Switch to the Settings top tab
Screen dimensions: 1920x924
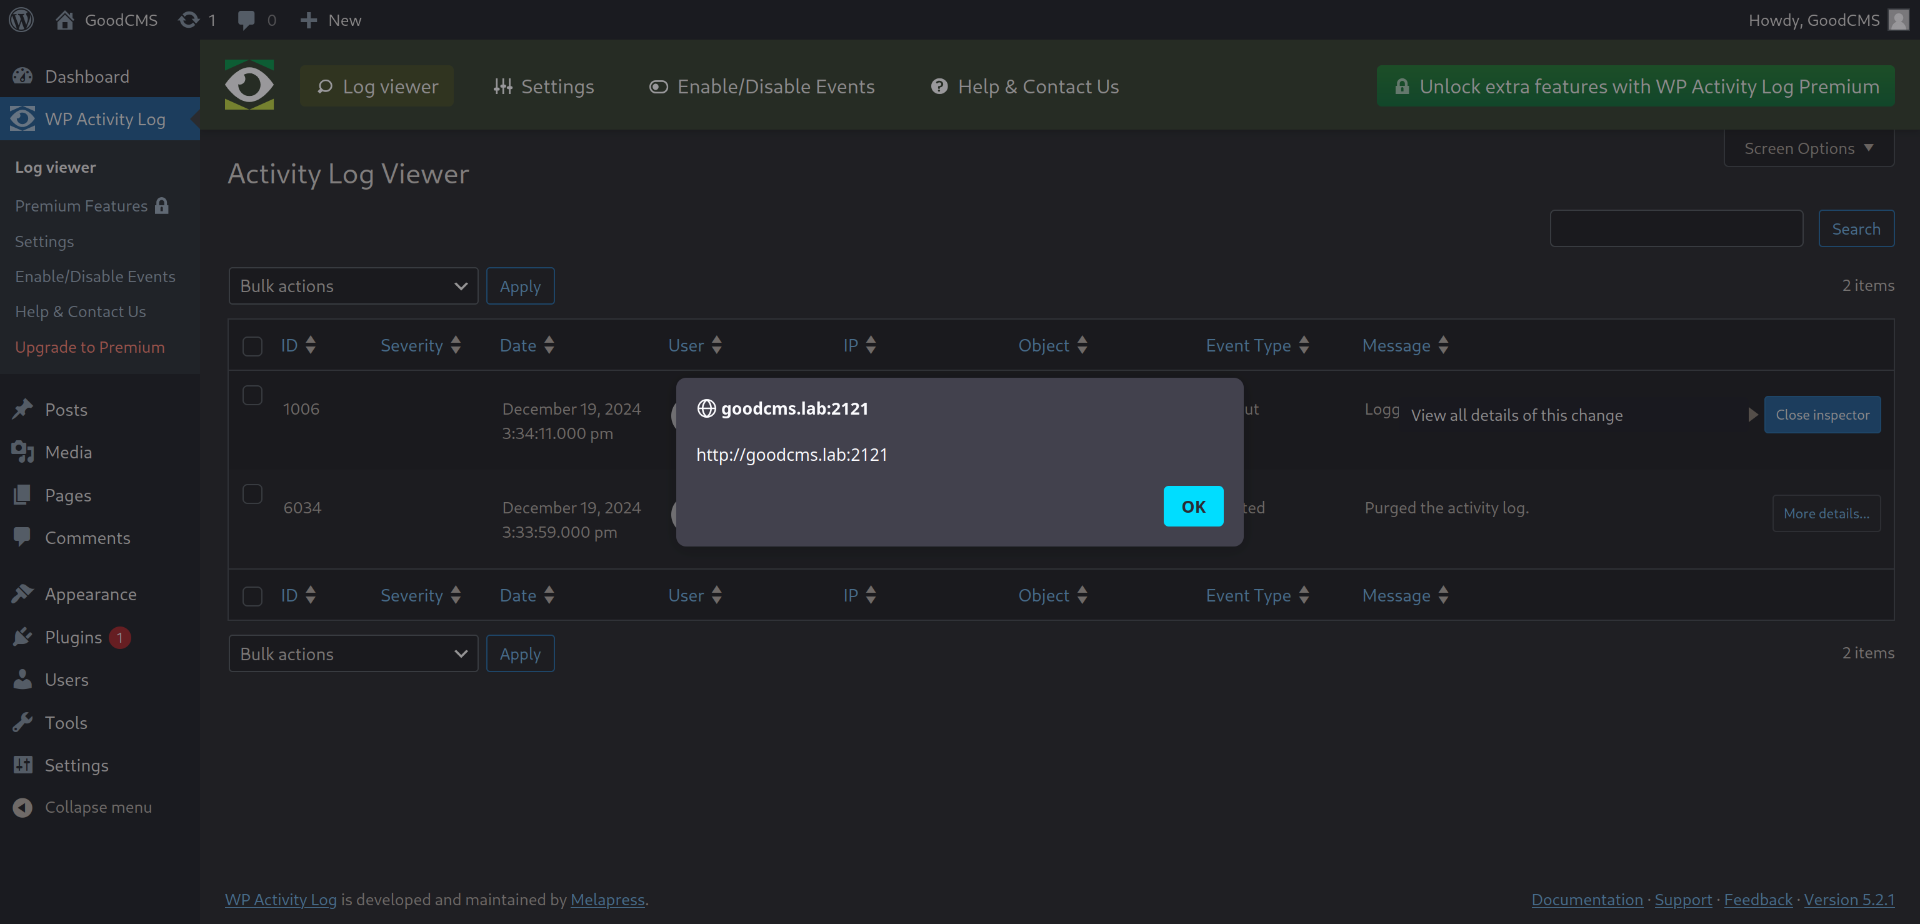pos(543,86)
